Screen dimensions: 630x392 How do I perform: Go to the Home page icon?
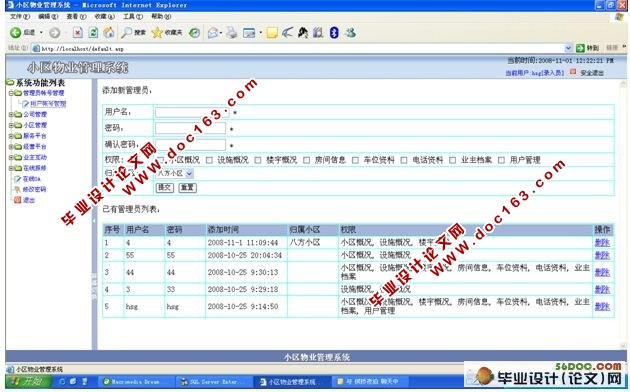coord(108,33)
